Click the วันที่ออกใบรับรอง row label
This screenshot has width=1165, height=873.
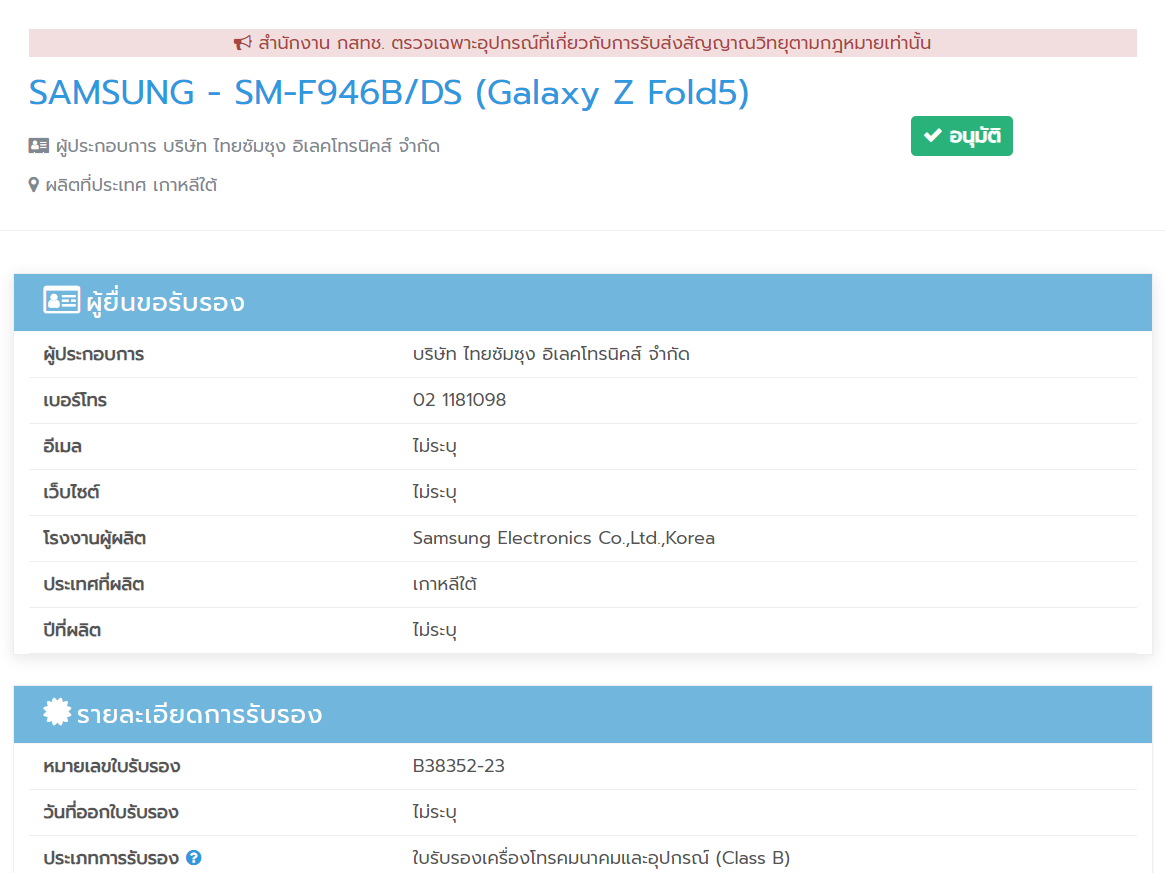[111, 812]
